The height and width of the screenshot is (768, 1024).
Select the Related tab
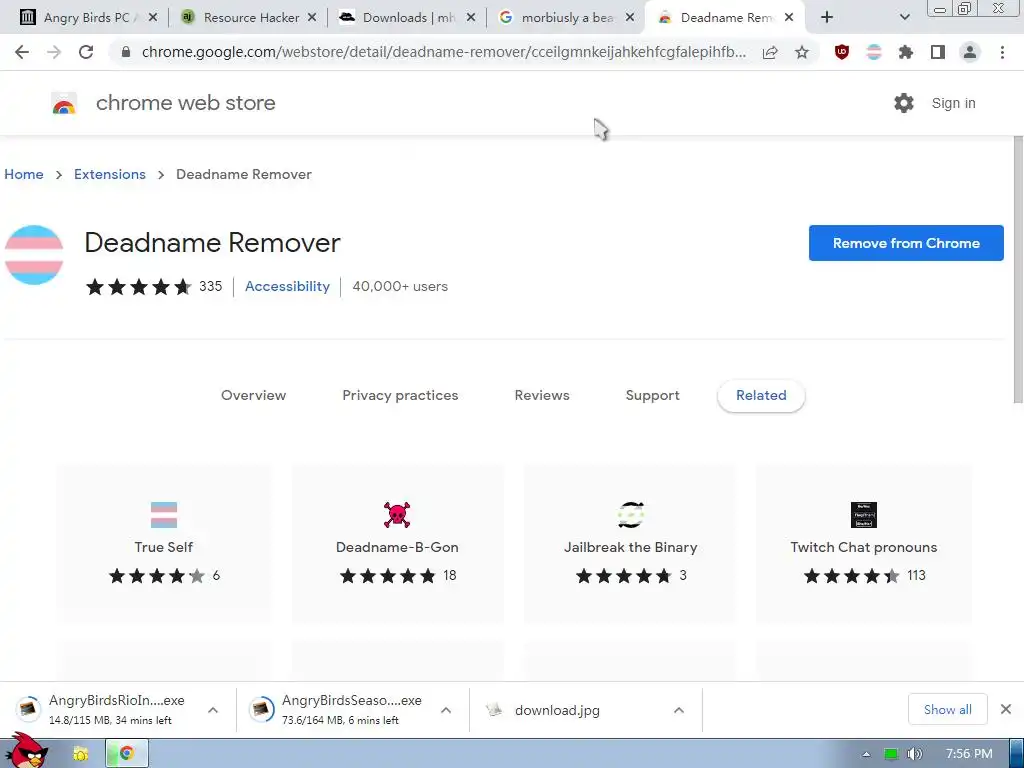[x=761, y=395]
